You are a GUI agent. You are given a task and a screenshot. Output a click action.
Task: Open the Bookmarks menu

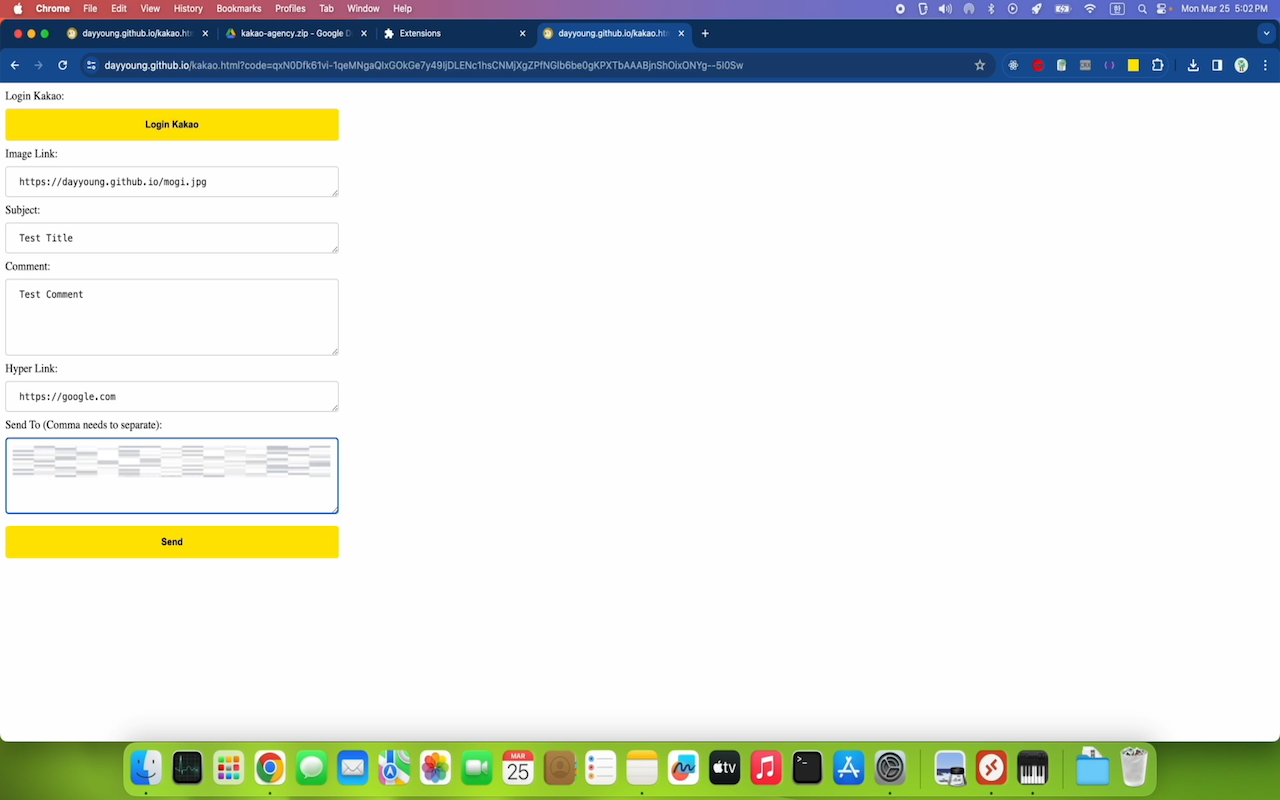pyautogui.click(x=239, y=8)
